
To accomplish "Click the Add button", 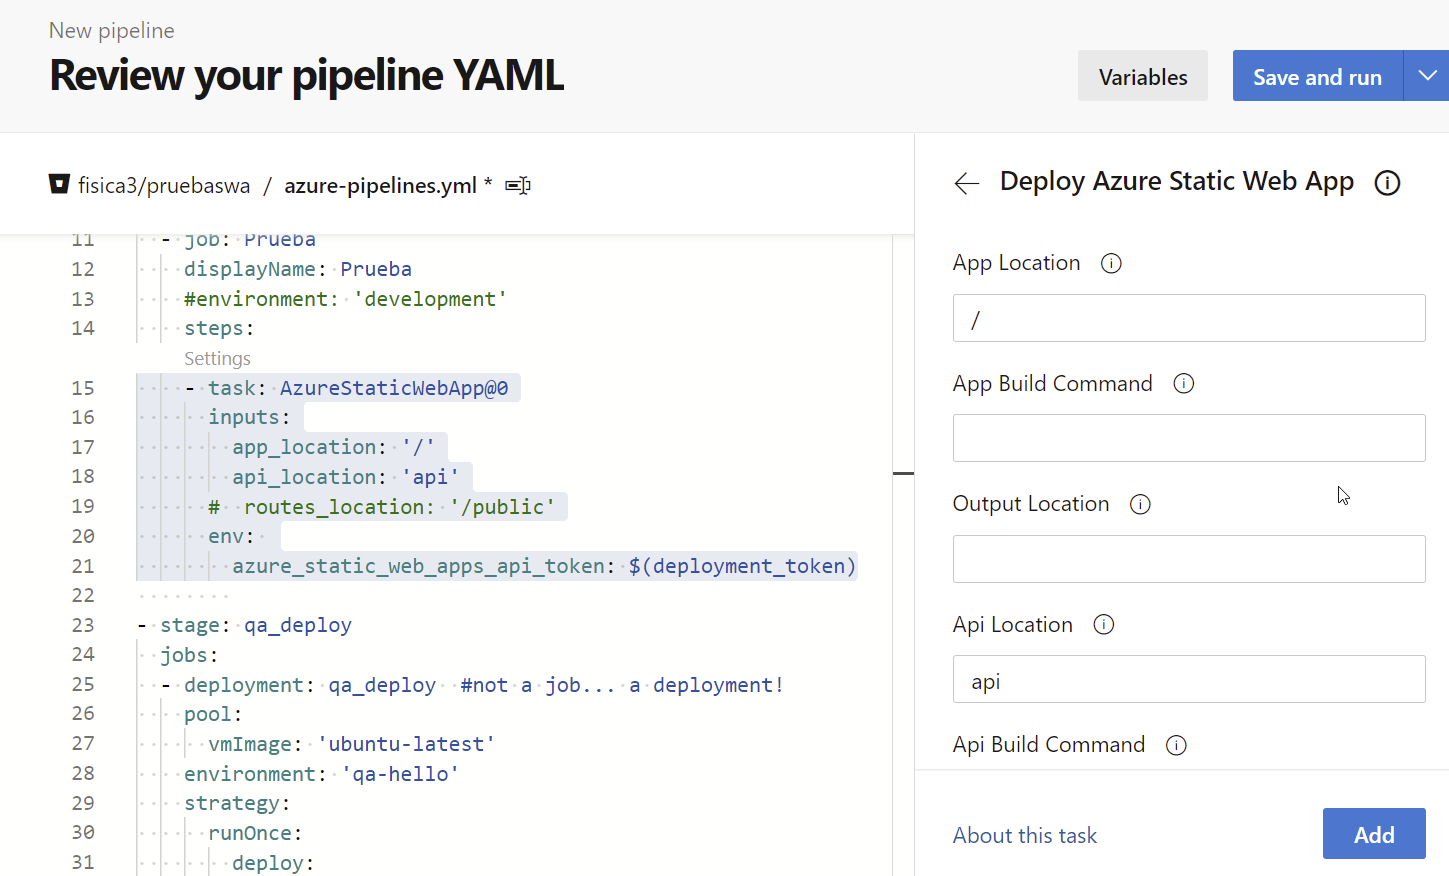I will pyautogui.click(x=1374, y=834).
